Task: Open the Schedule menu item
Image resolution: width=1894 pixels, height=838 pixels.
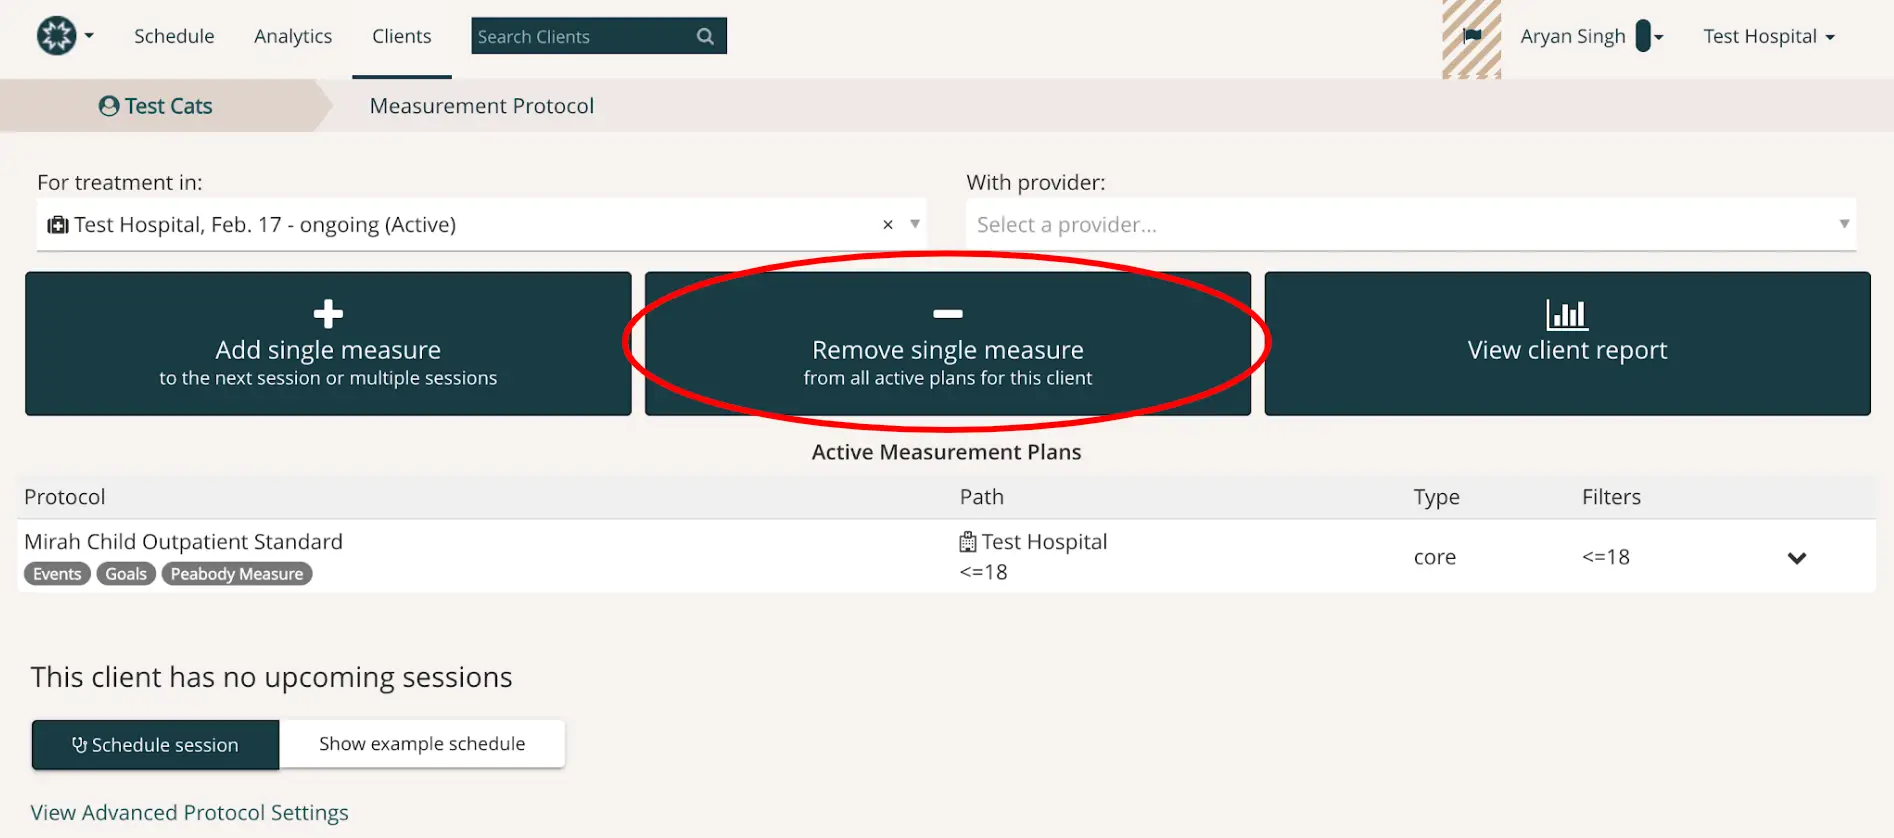Action: pyautogui.click(x=174, y=36)
